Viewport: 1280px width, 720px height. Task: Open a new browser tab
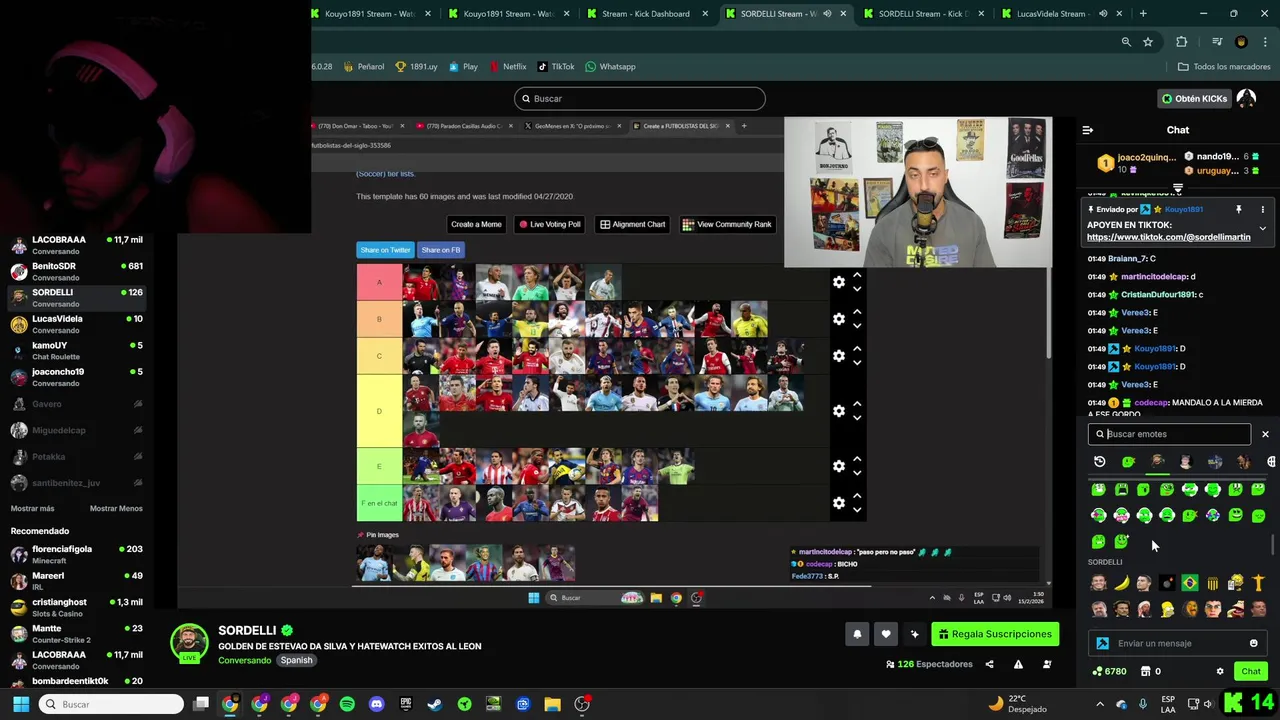[x=1143, y=14]
